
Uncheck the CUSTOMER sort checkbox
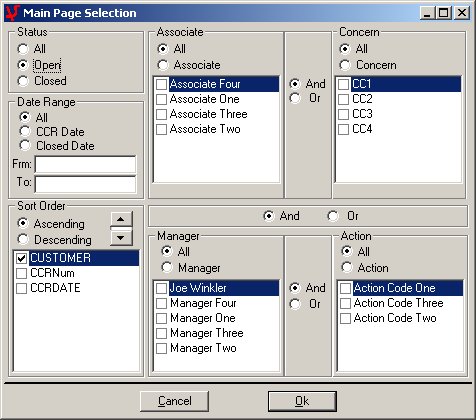click(x=21, y=258)
